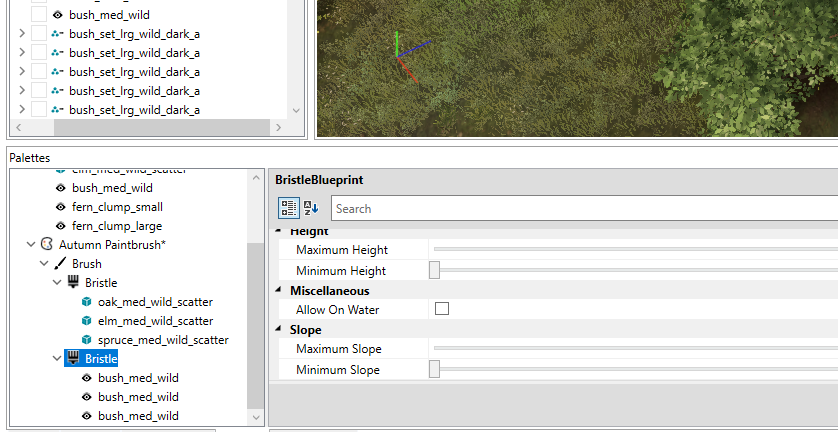This screenshot has height=432, width=838.
Task: Collapse the highlighted Bristle node
Action: click(57, 358)
